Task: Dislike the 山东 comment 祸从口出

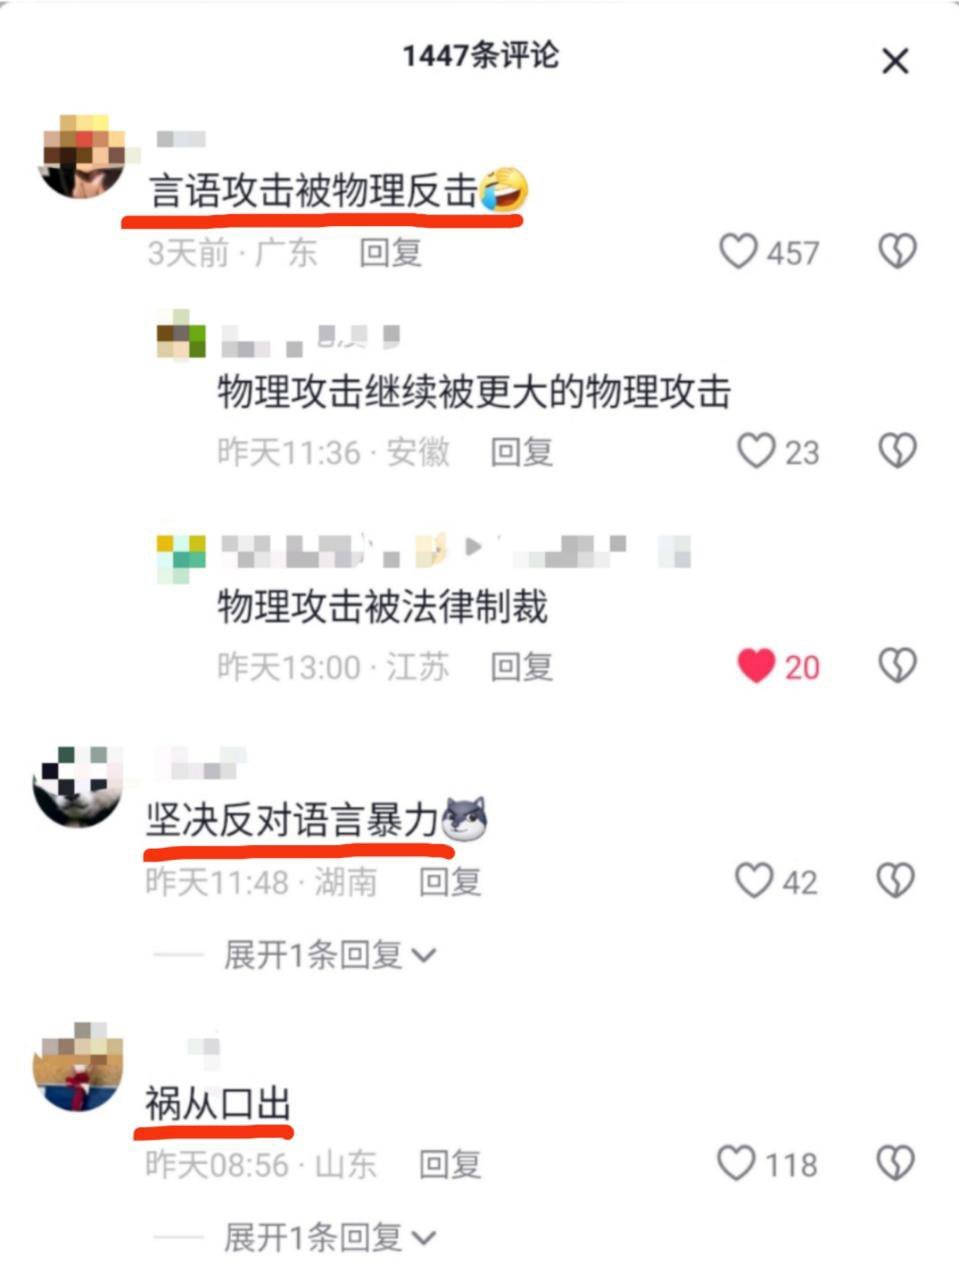Action: 895,1163
